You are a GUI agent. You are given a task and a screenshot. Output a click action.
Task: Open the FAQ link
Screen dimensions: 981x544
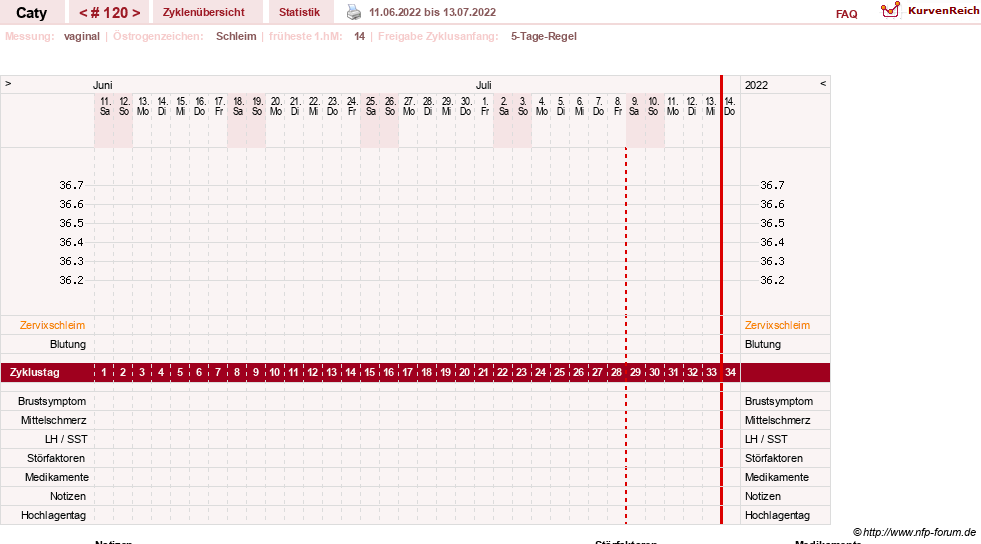(846, 14)
